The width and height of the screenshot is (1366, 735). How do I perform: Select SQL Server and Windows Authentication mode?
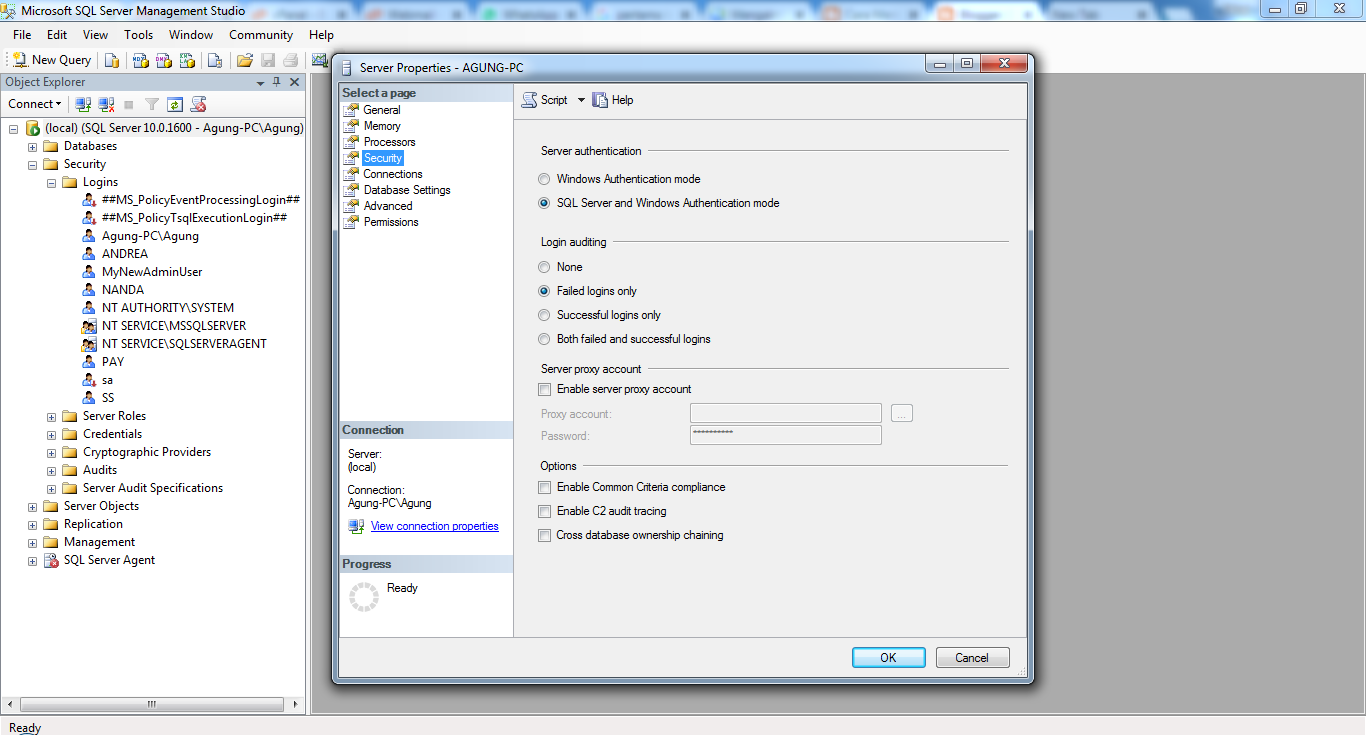click(x=544, y=203)
